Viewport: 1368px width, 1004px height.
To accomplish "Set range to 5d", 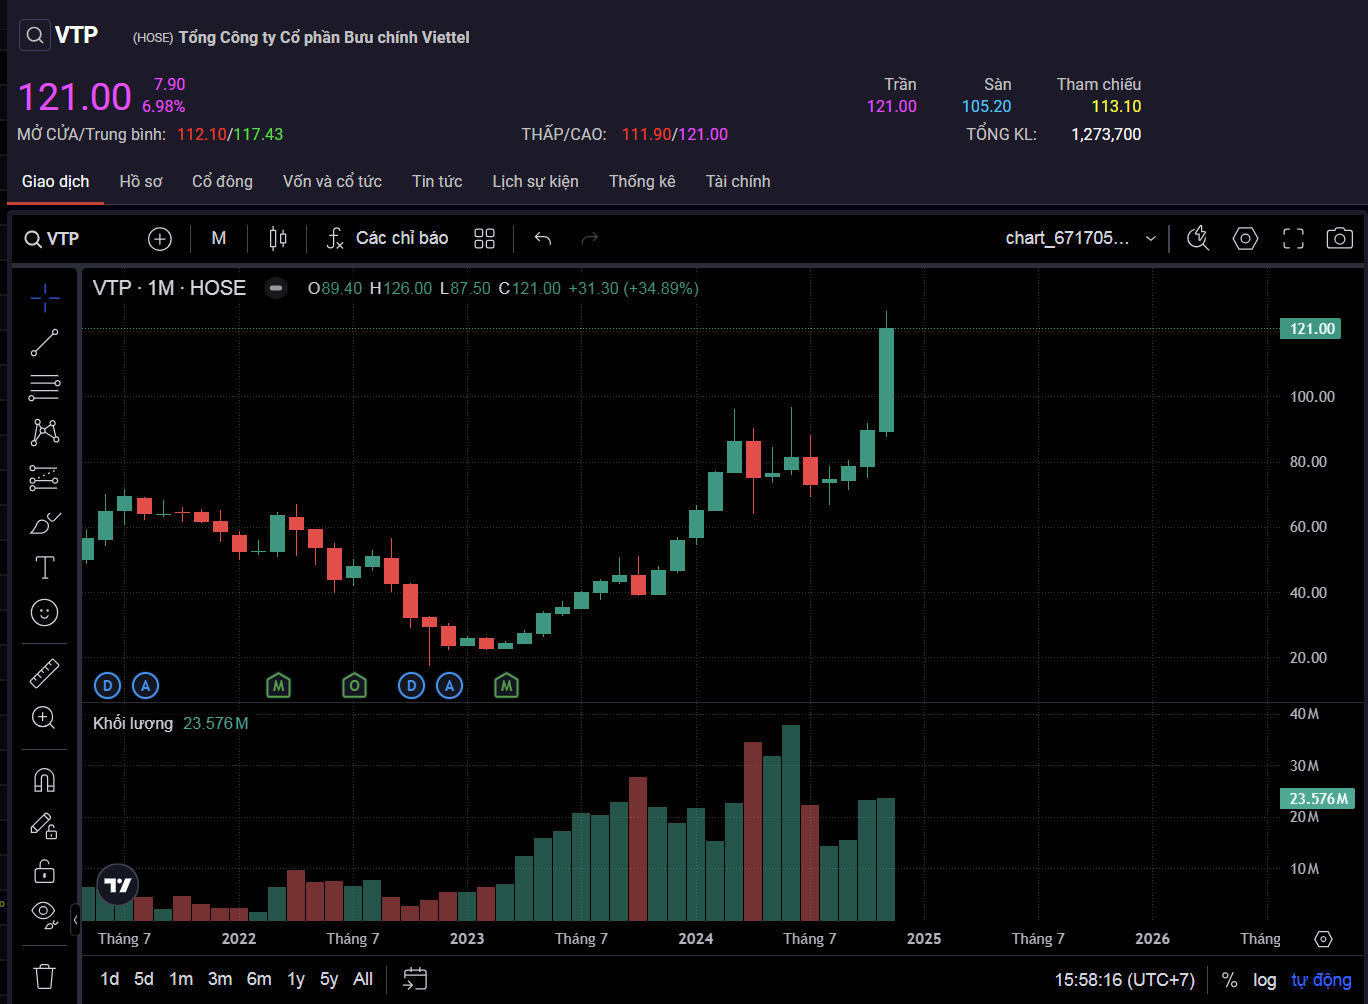I will pos(144,979).
